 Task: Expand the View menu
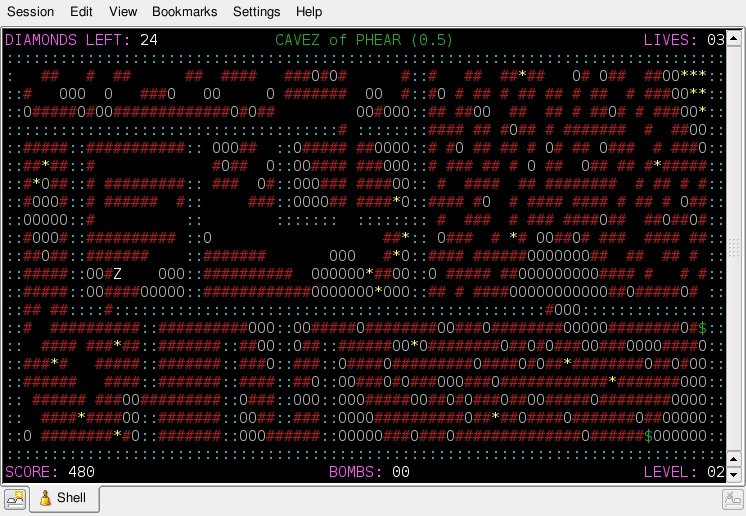(123, 12)
